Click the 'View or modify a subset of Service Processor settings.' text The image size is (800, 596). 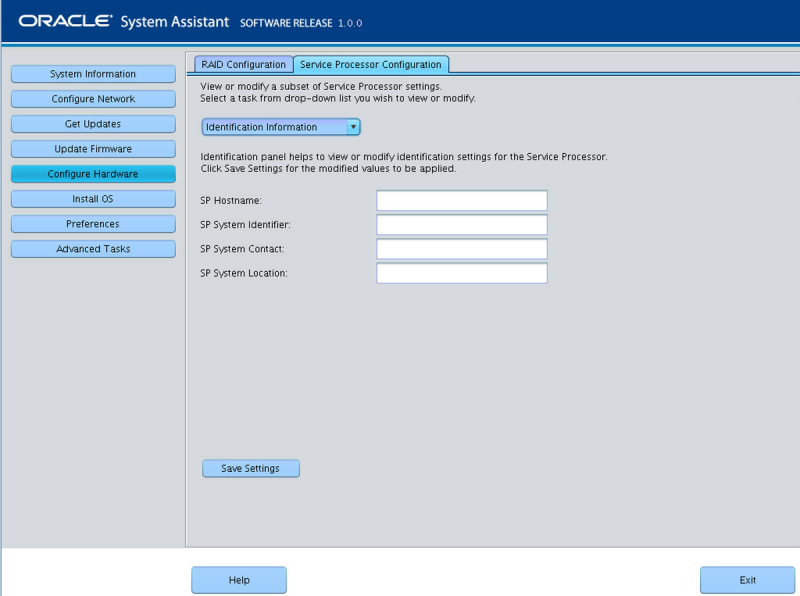pyautogui.click(x=321, y=86)
